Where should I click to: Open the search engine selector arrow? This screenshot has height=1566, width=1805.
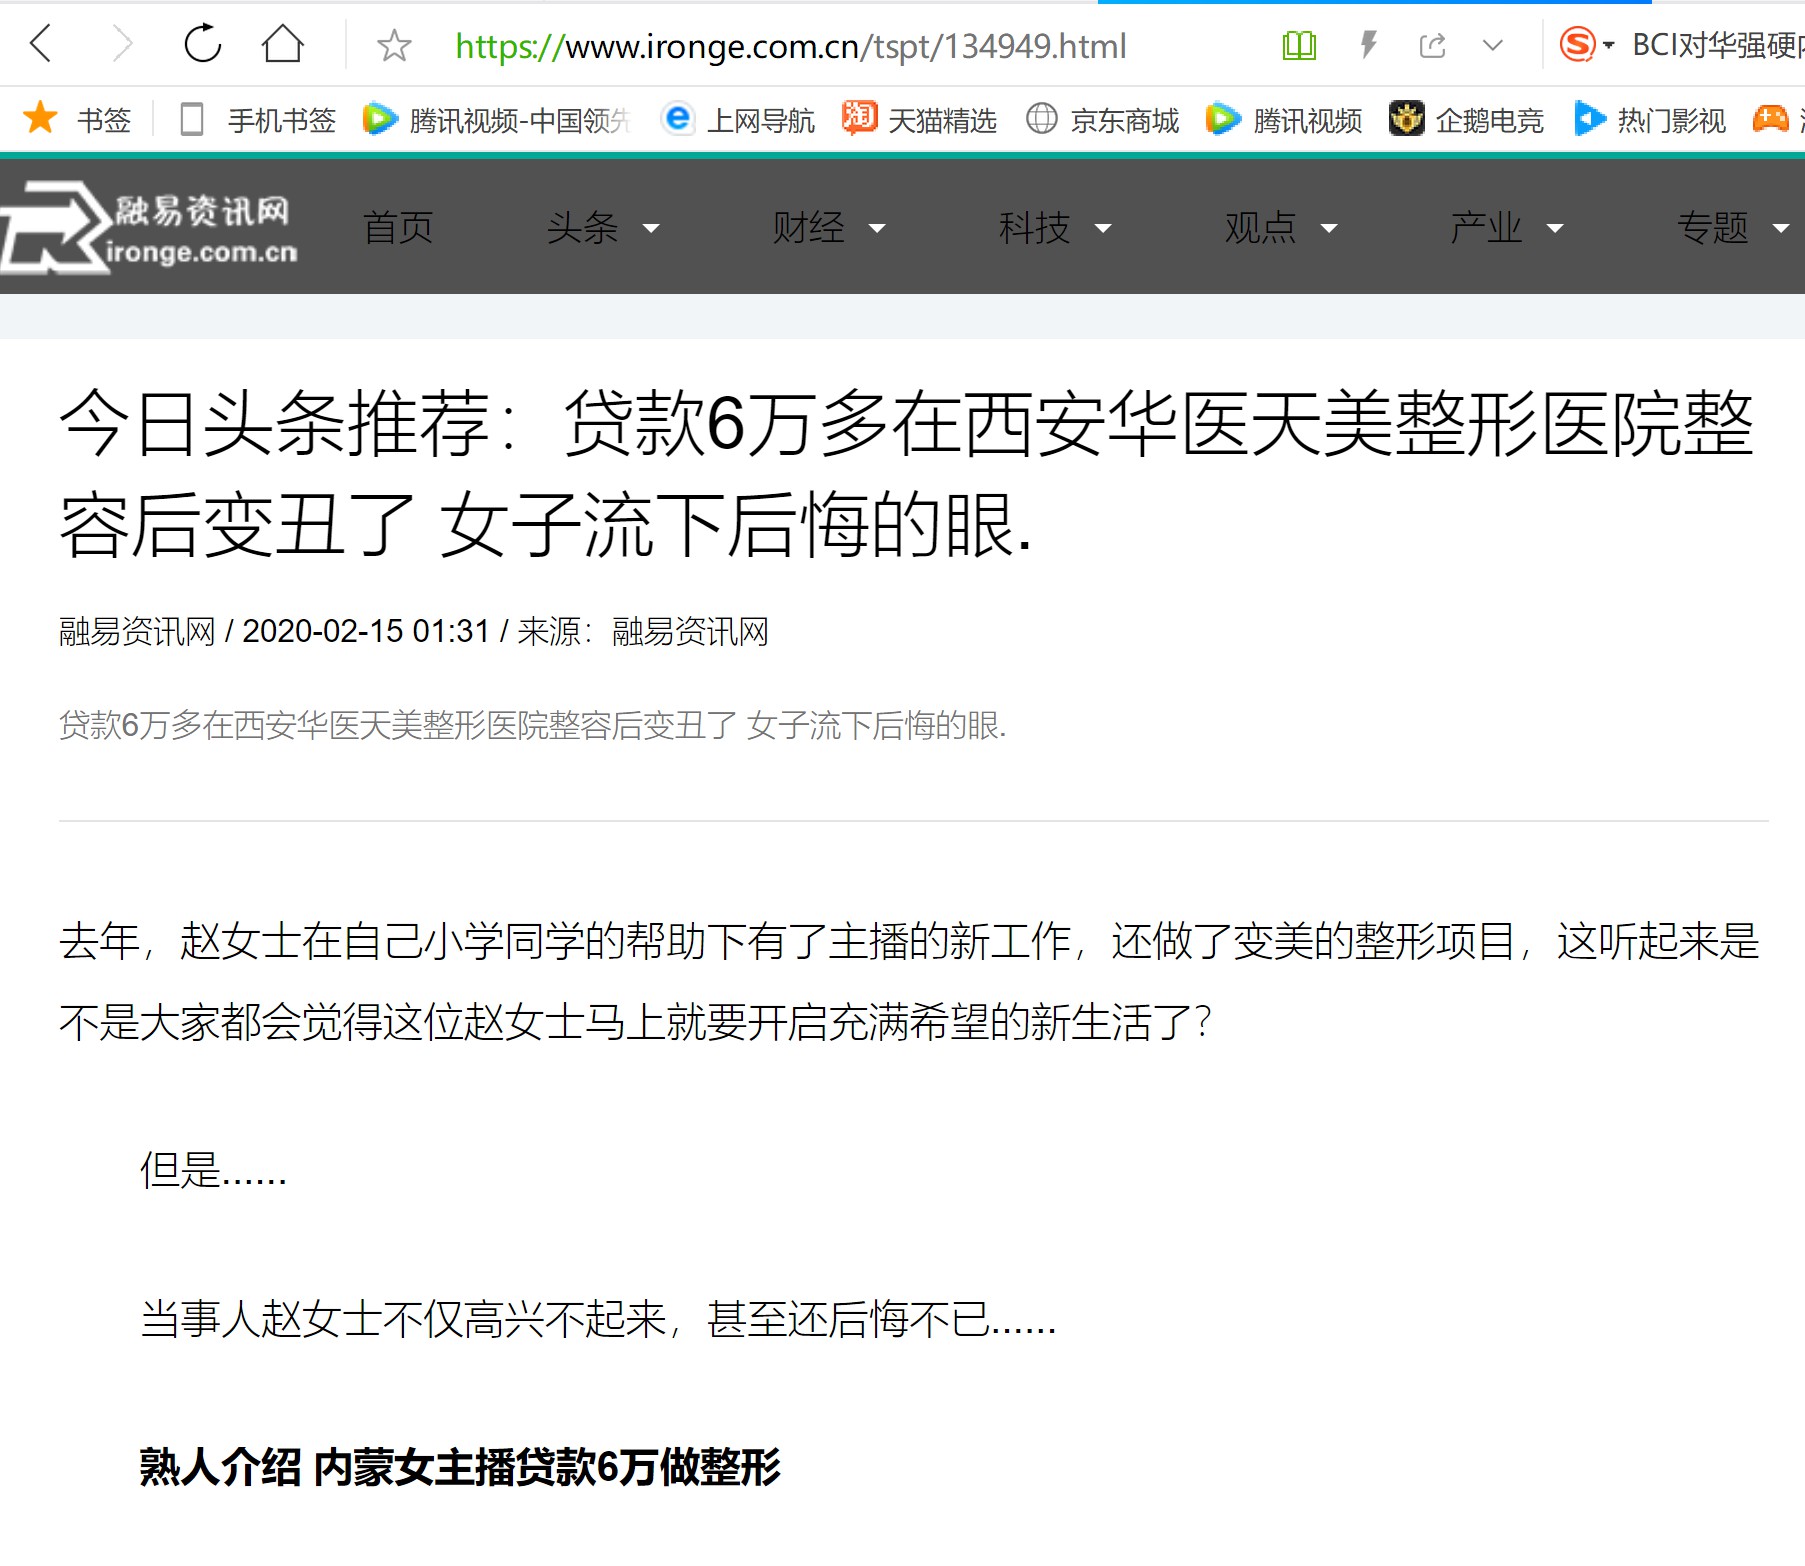coord(1609,45)
